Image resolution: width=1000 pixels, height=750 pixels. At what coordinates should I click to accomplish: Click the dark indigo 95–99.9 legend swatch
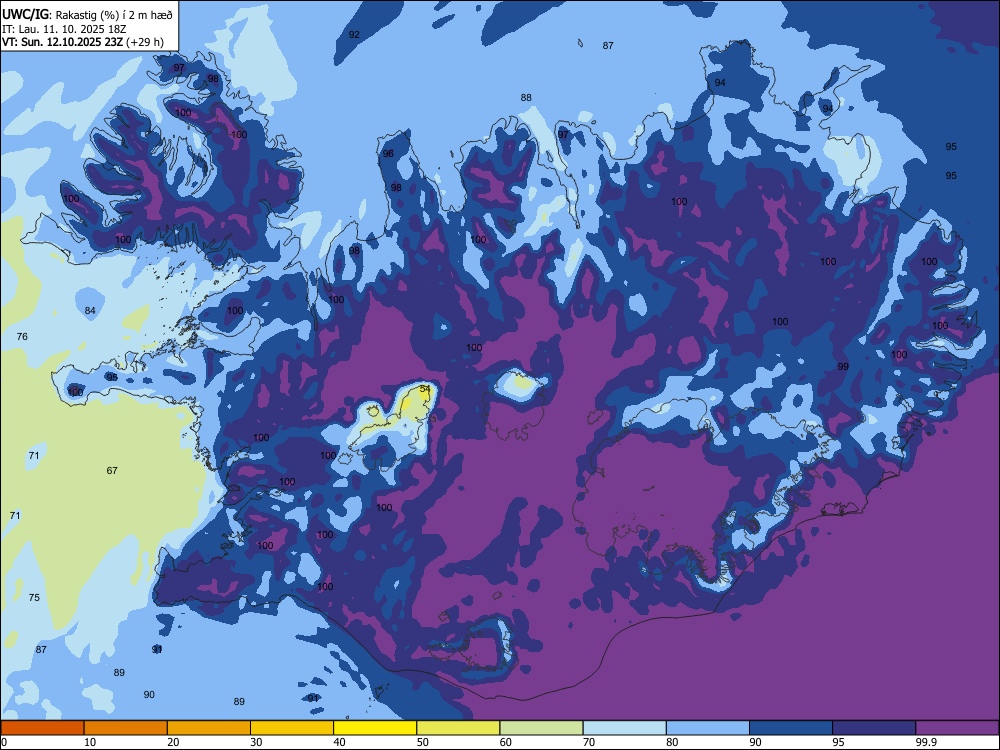coord(874,728)
